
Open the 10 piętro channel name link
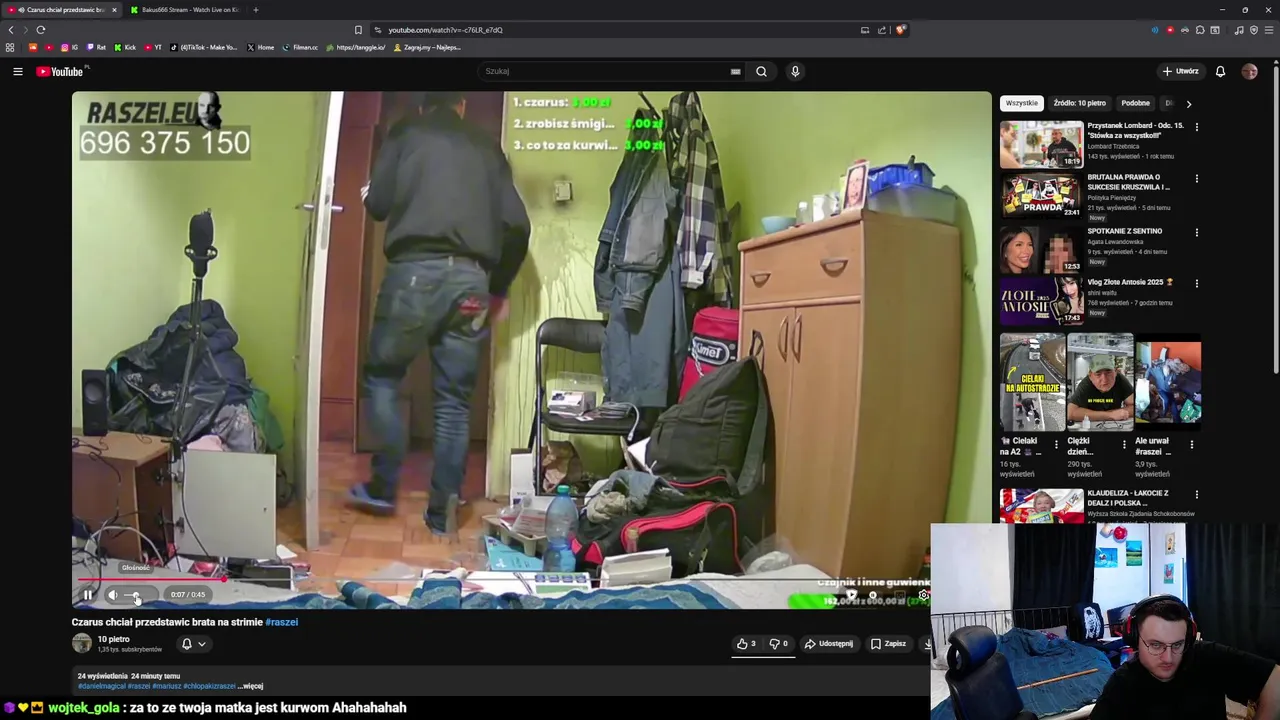[113, 639]
